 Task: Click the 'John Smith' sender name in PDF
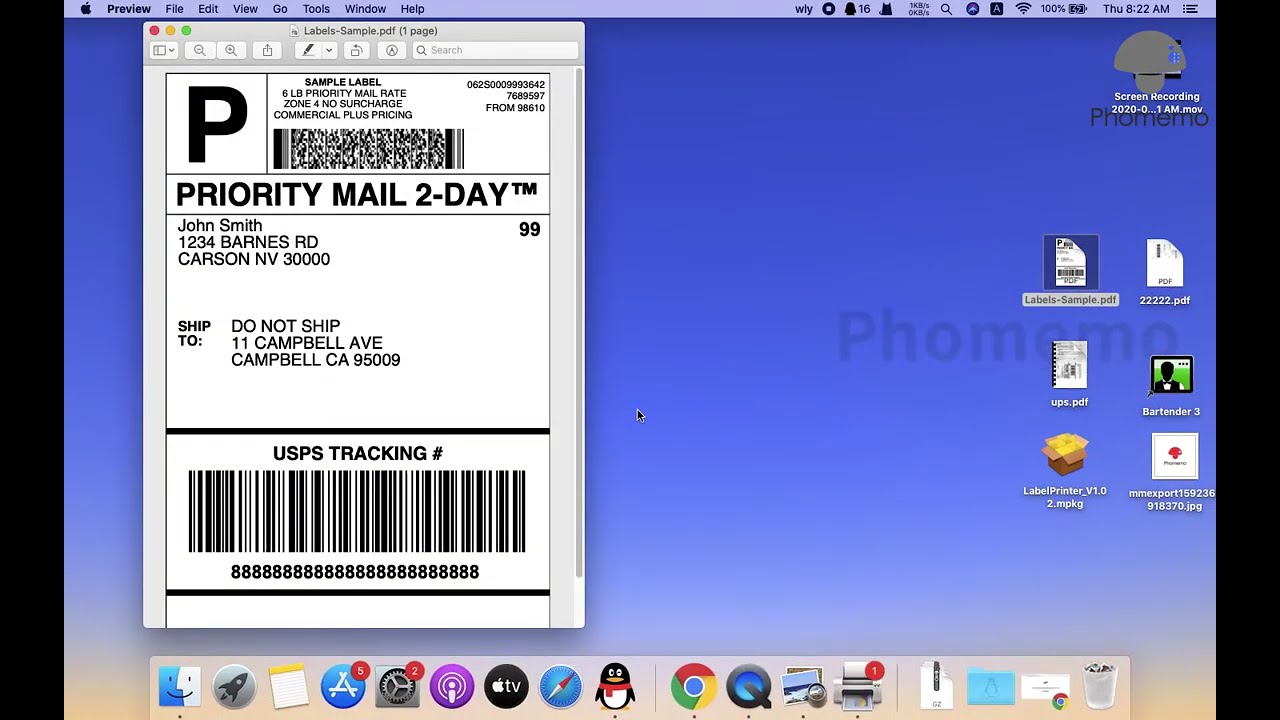click(x=220, y=226)
